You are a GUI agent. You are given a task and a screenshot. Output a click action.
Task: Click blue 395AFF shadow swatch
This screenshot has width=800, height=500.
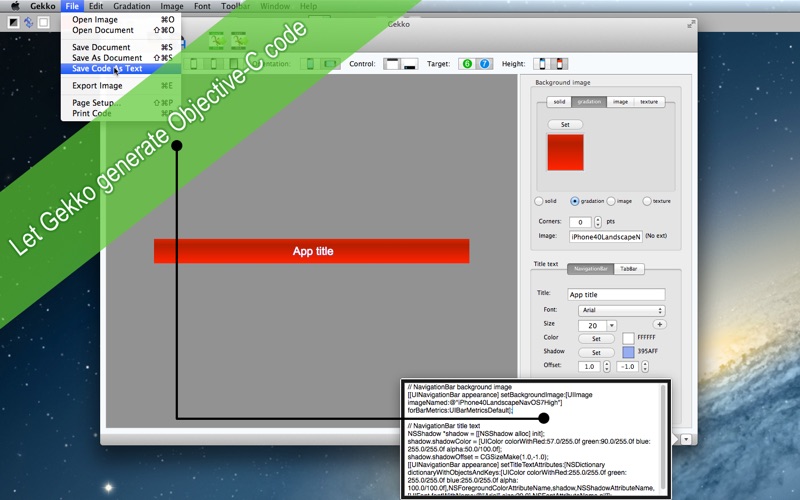tap(629, 352)
